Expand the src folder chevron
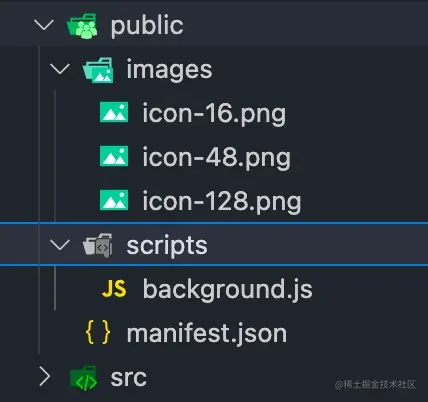Image resolution: width=428 pixels, height=402 pixels. (44, 376)
